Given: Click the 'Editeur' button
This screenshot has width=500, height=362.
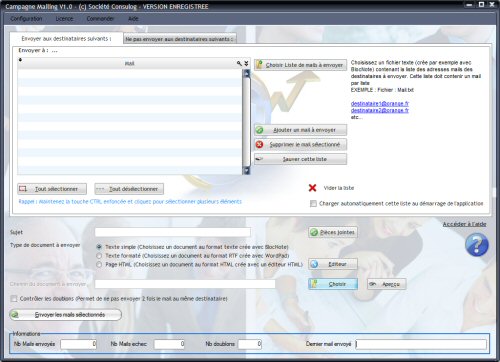Looking at the screenshot, I should point(333,264).
